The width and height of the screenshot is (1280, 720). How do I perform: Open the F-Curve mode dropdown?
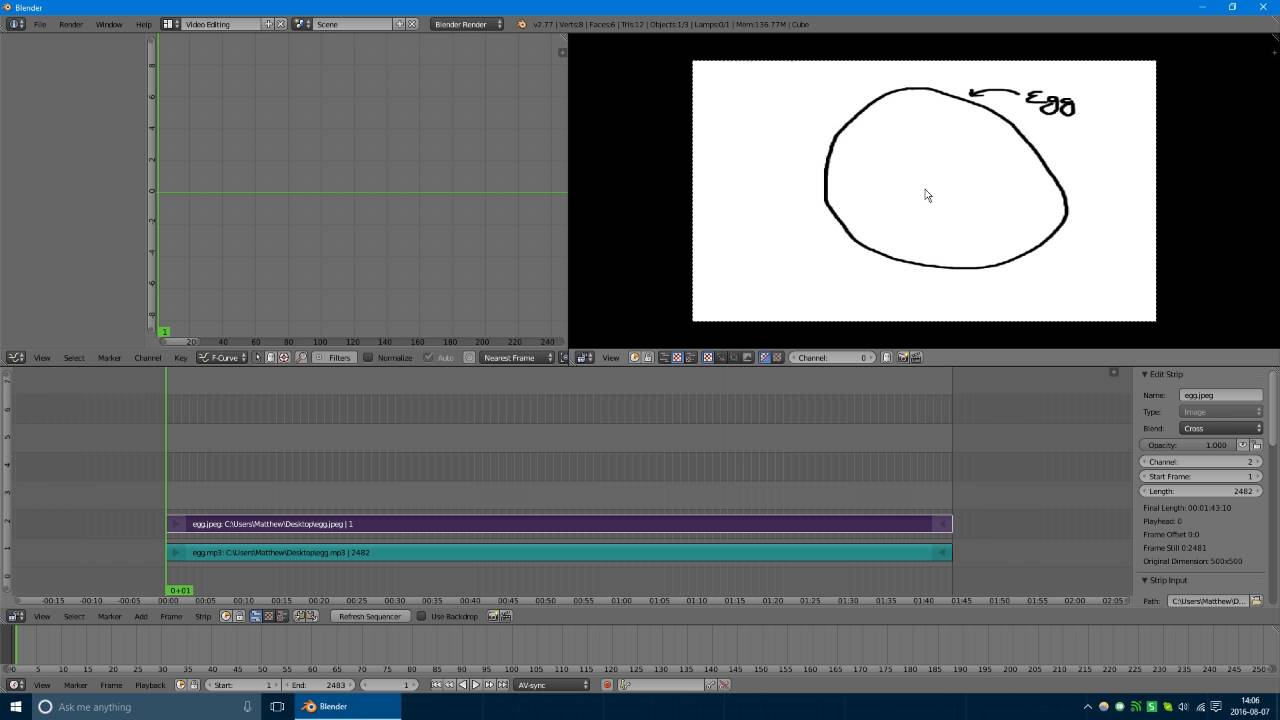[x=222, y=358]
